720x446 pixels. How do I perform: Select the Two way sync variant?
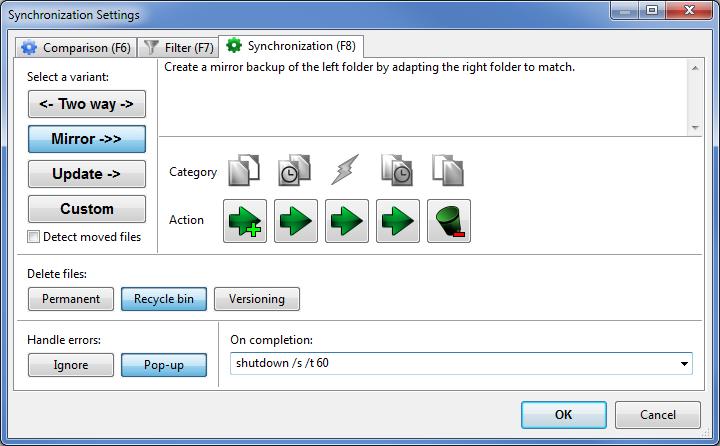coord(87,104)
